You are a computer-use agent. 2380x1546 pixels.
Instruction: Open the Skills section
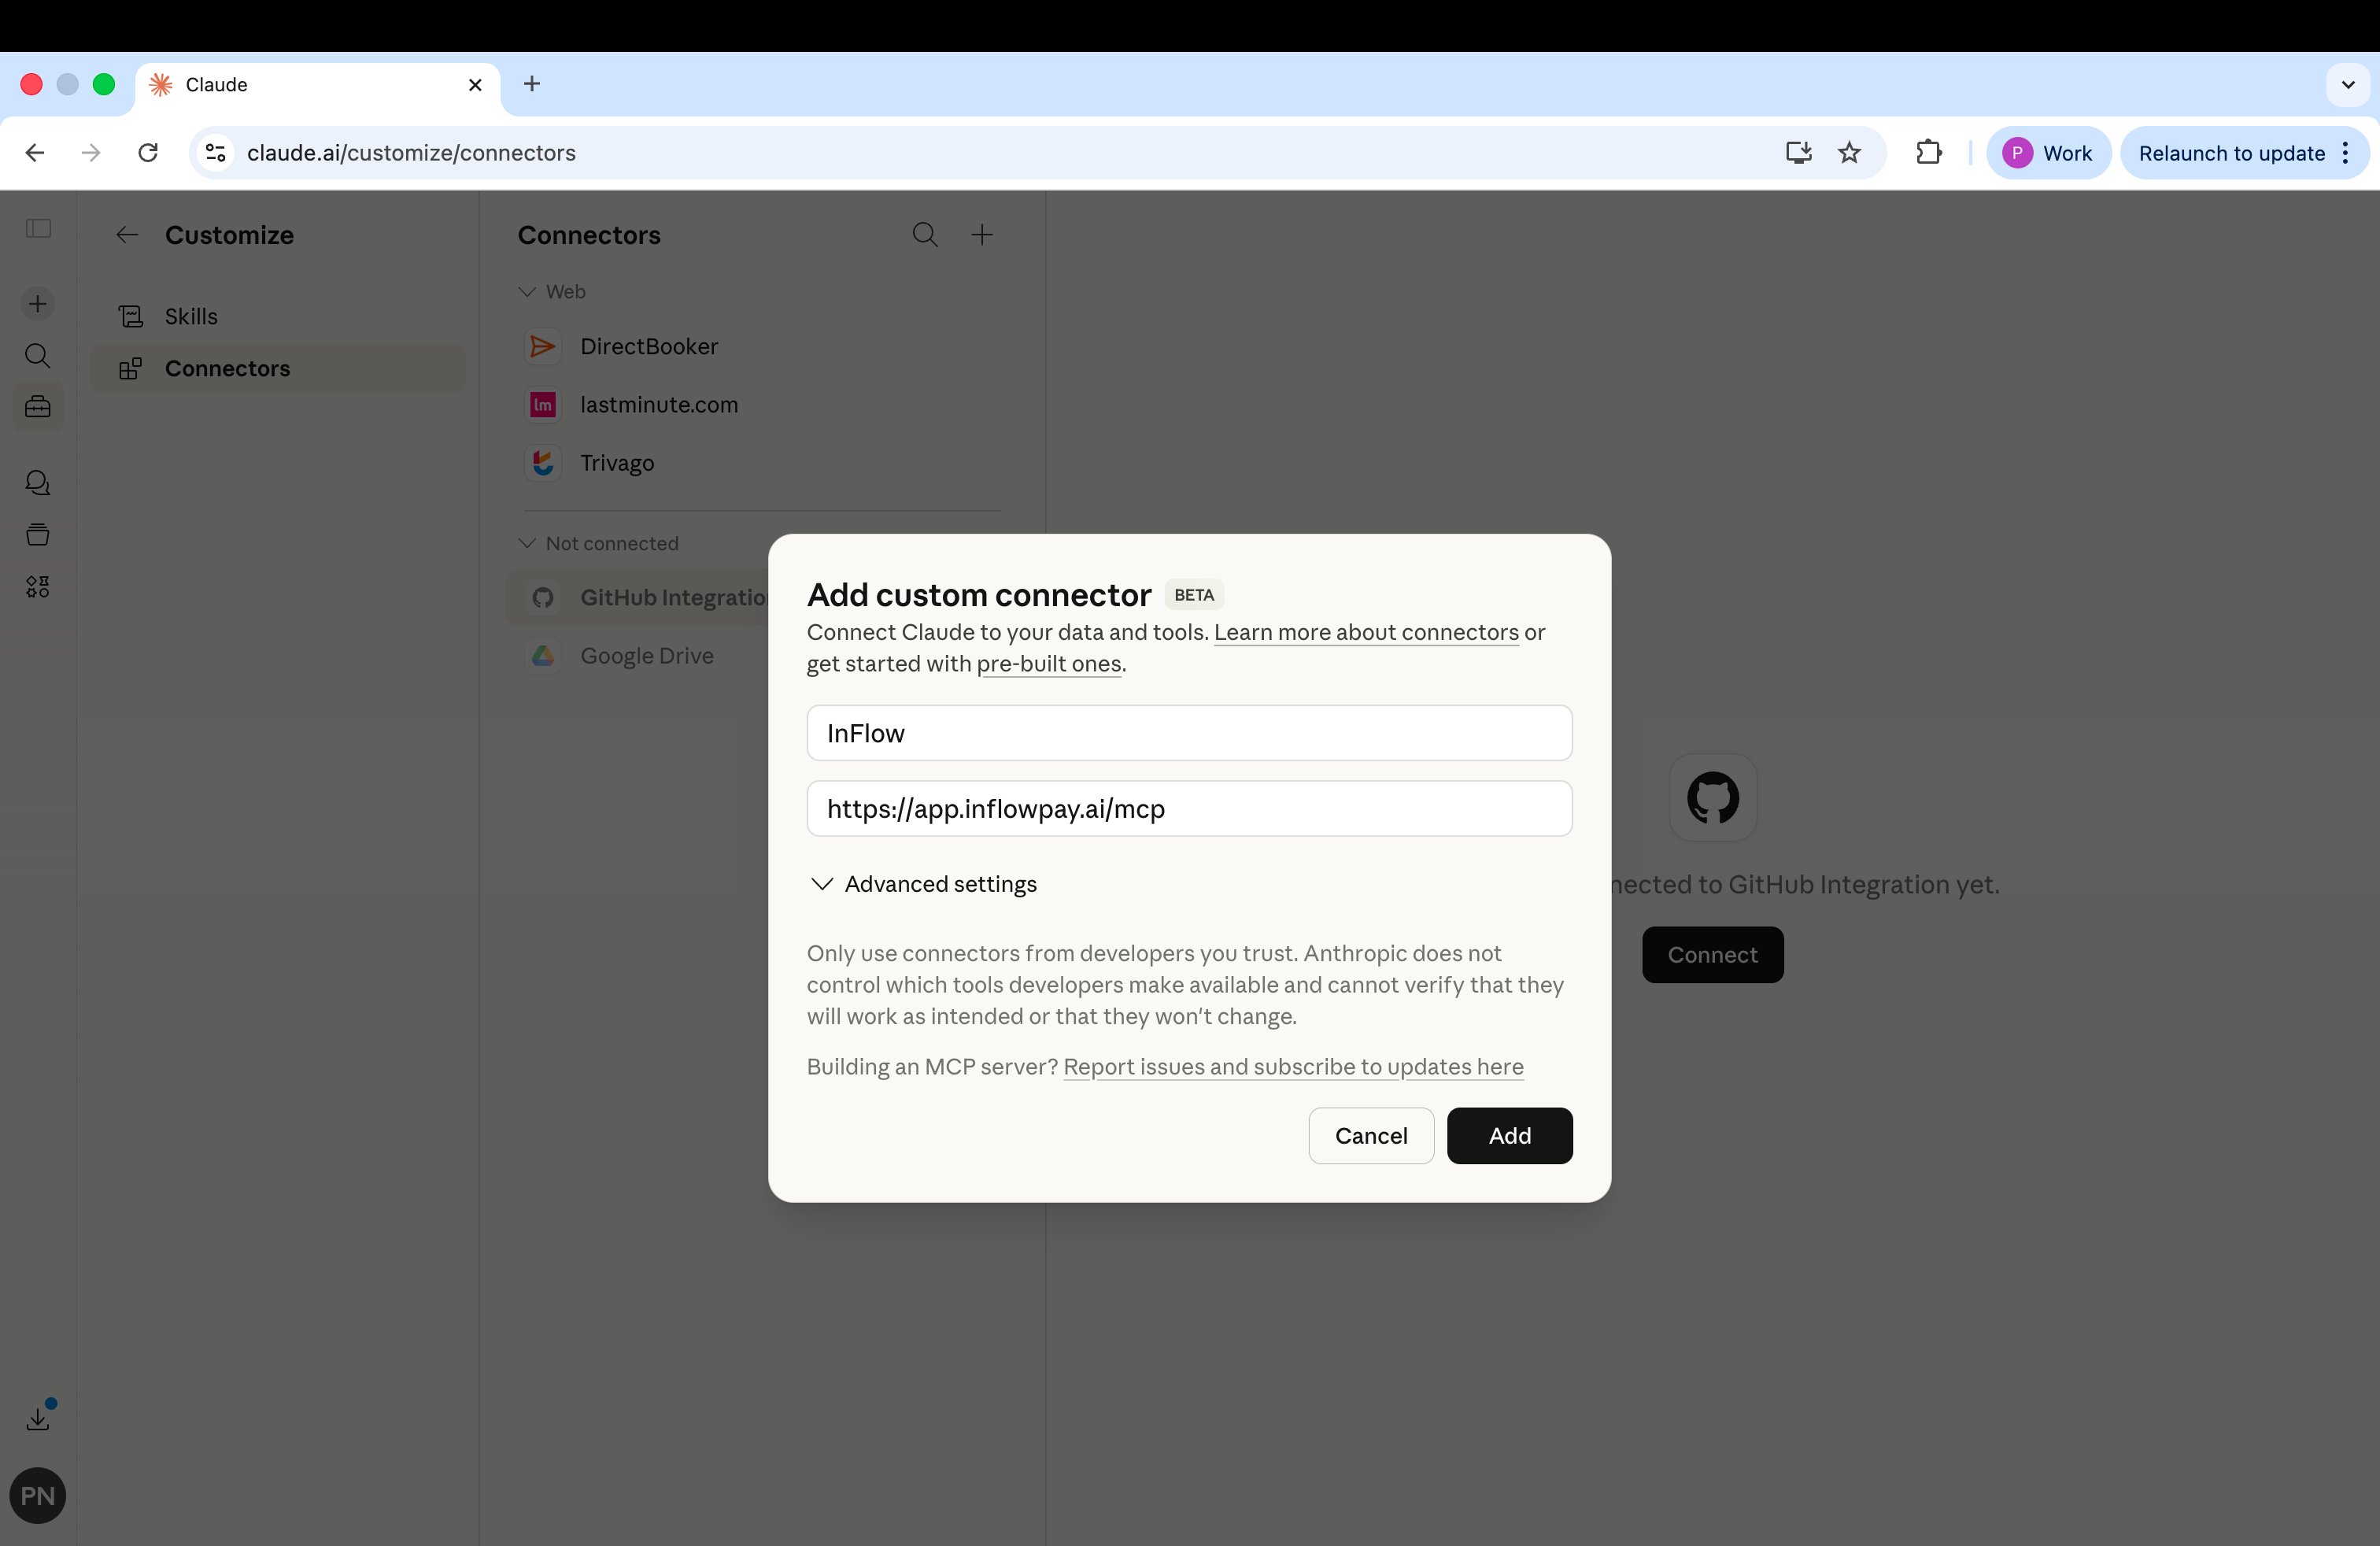click(x=190, y=316)
